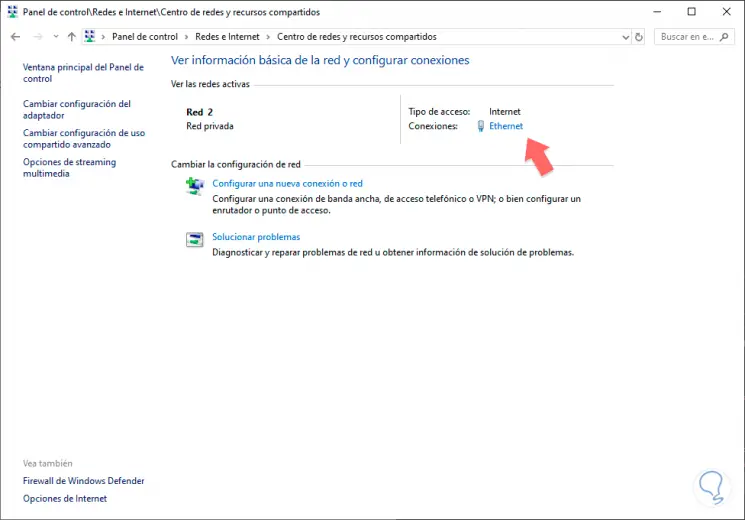Select 'Centro de redes y recursos compartidos' breadcrumb
Screen dimensions: 745x520
tap(356, 37)
